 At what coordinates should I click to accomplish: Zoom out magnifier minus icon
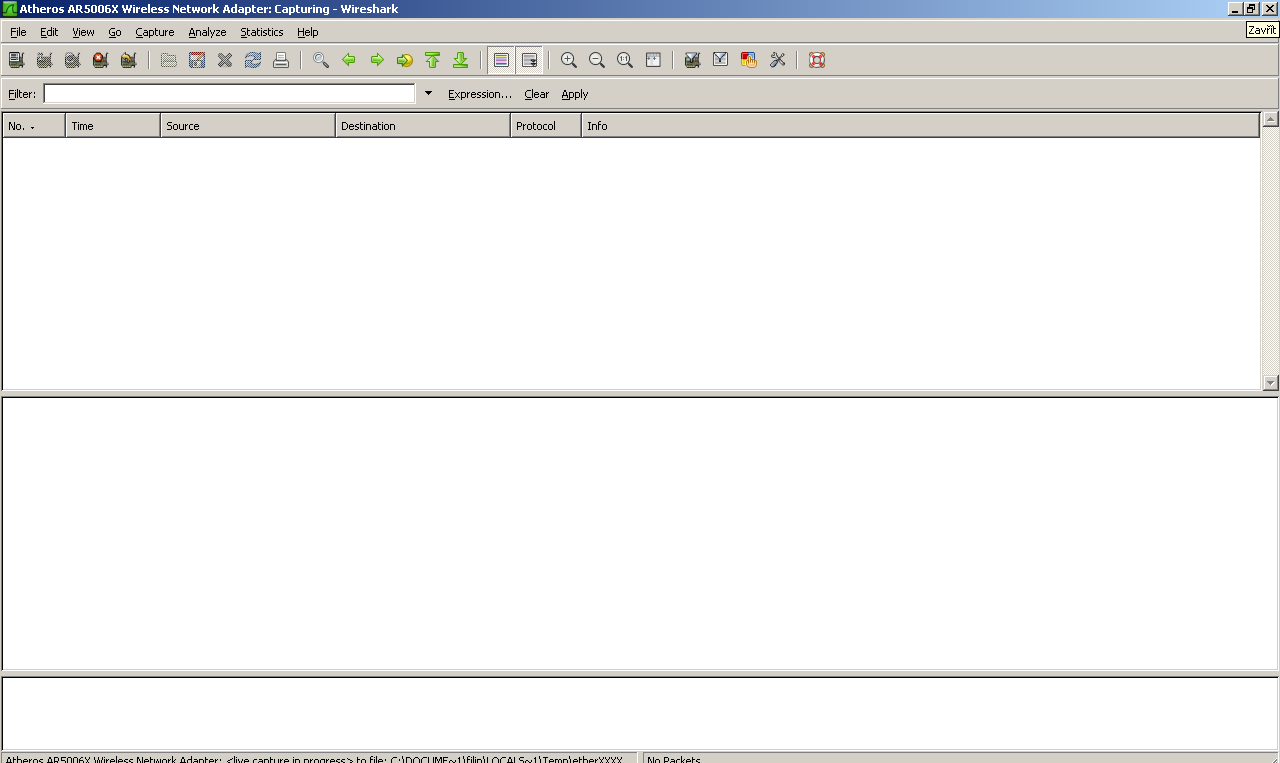coord(597,60)
